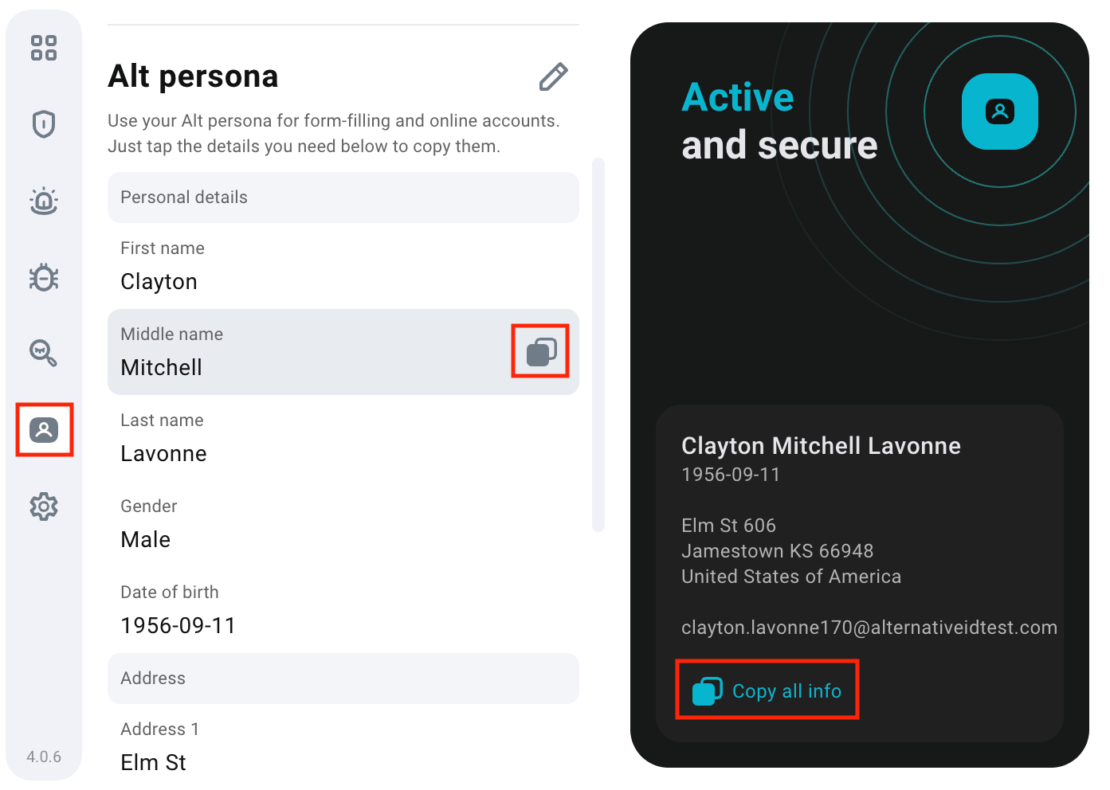
Task: Click the email address on the dark card
Action: pyautogui.click(x=869, y=627)
